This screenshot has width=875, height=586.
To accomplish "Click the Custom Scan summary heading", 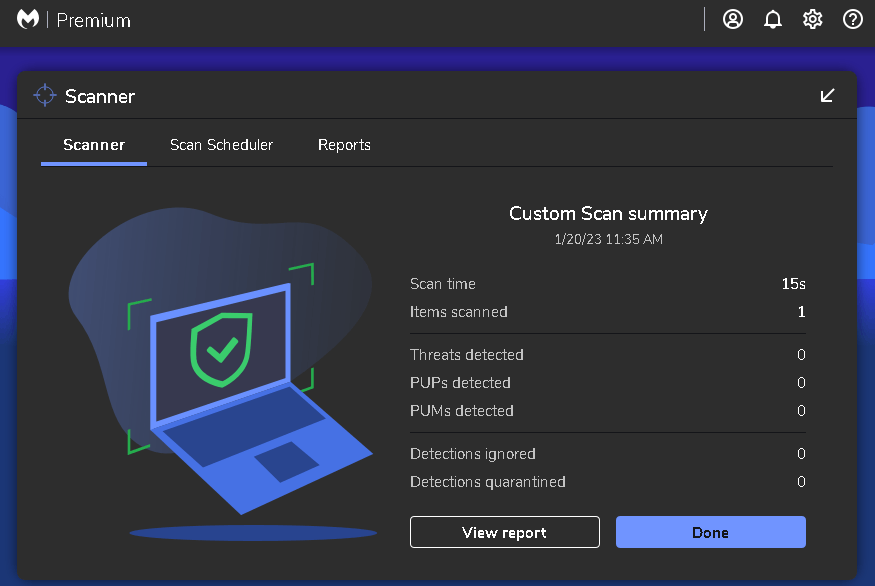I will click(608, 214).
